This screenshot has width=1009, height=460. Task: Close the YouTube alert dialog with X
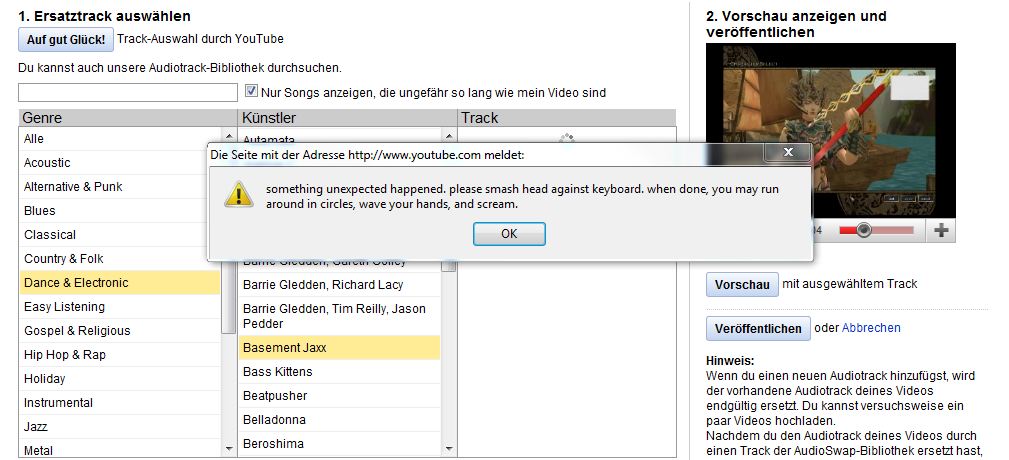coord(786,154)
